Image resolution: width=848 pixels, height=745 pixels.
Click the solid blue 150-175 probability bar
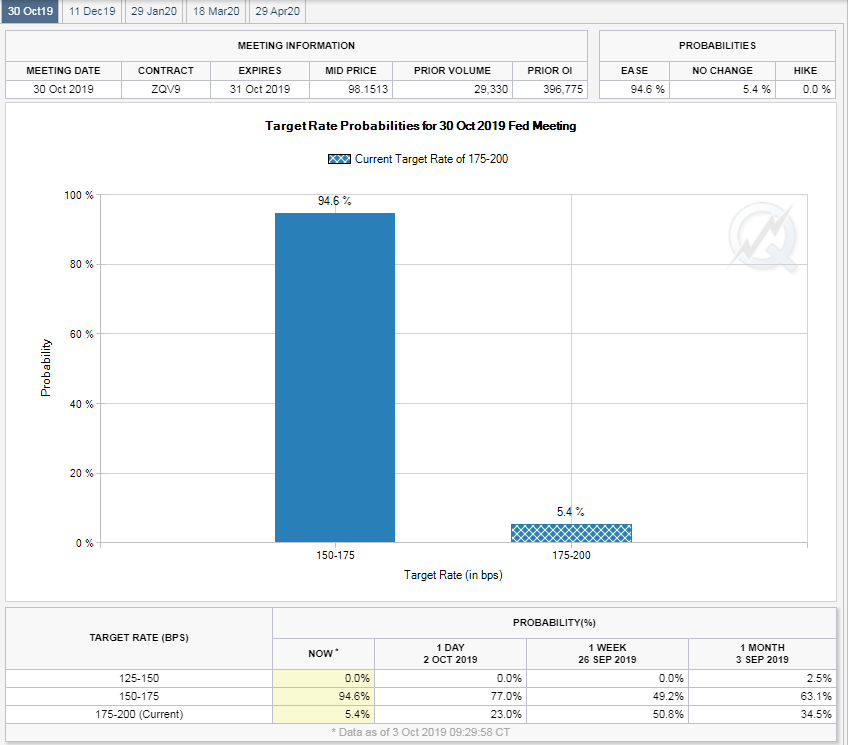(335, 377)
